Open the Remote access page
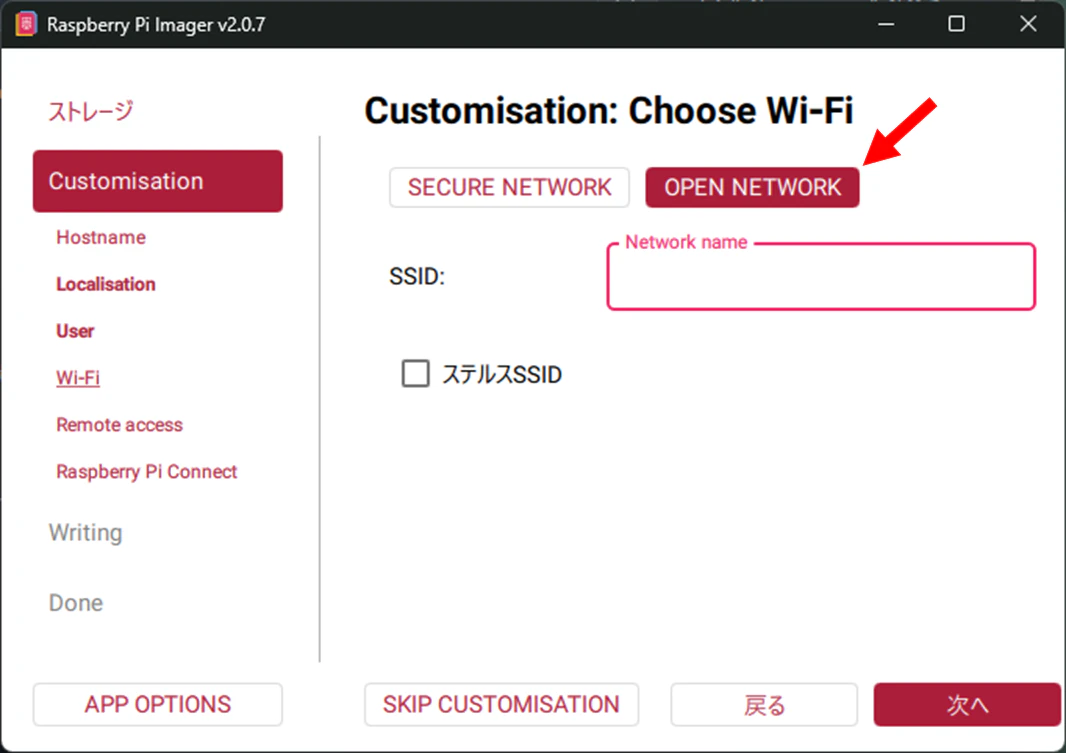Image resolution: width=1066 pixels, height=753 pixels. point(120,425)
